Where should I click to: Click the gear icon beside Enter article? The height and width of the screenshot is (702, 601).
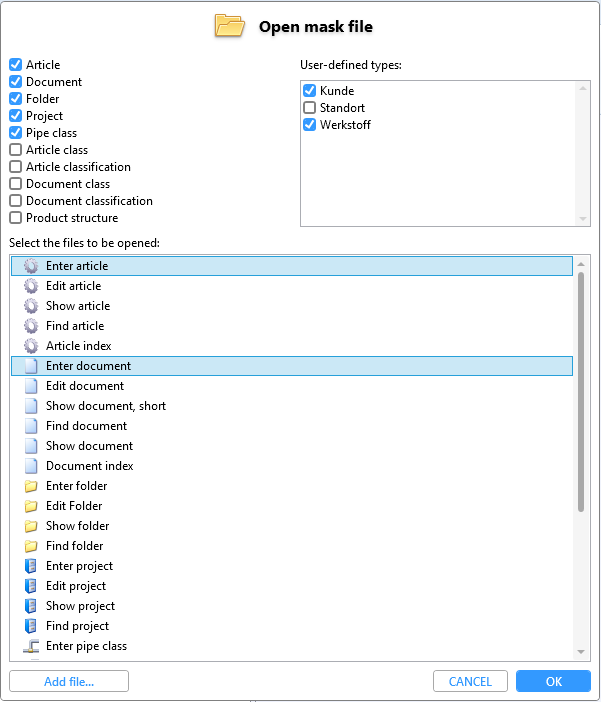(31, 266)
